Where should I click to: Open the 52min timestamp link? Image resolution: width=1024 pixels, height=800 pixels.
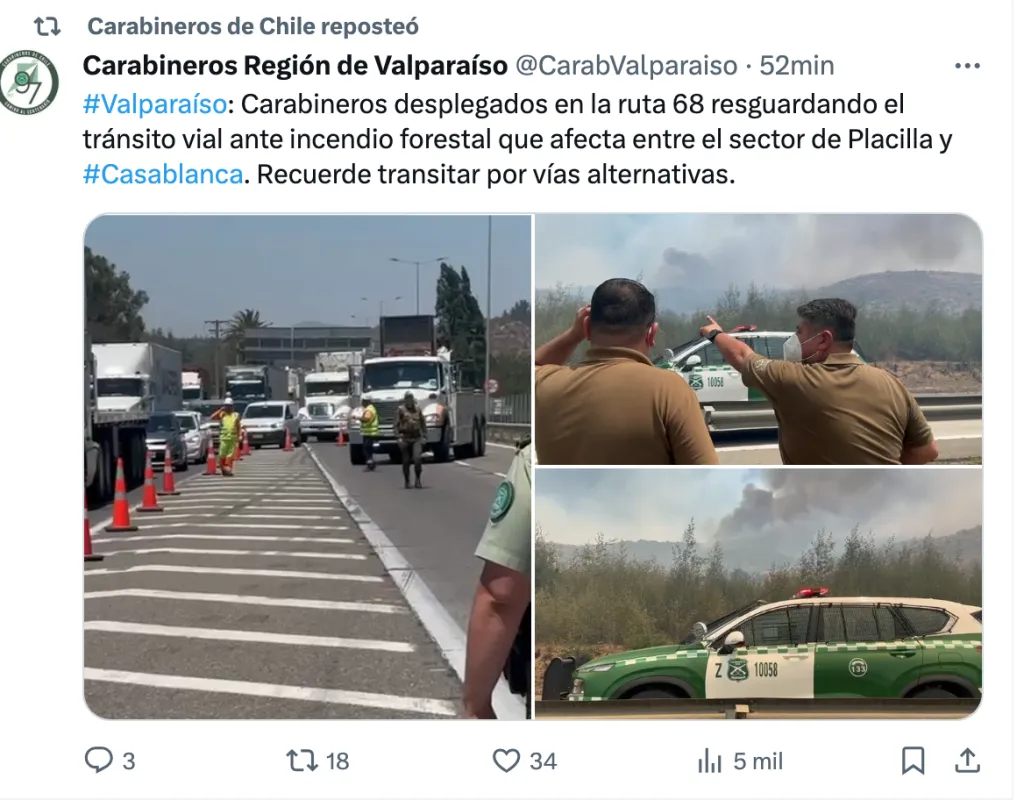pos(797,66)
